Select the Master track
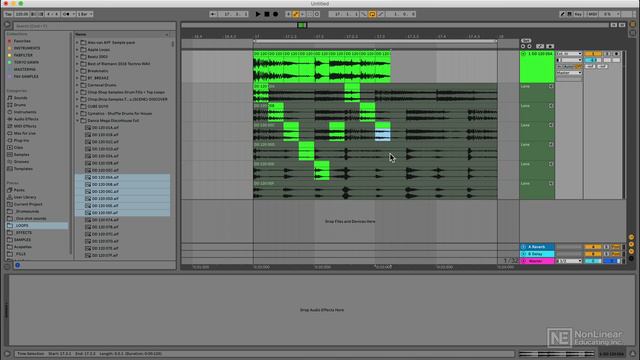This screenshot has height=360, width=640. 537,261
